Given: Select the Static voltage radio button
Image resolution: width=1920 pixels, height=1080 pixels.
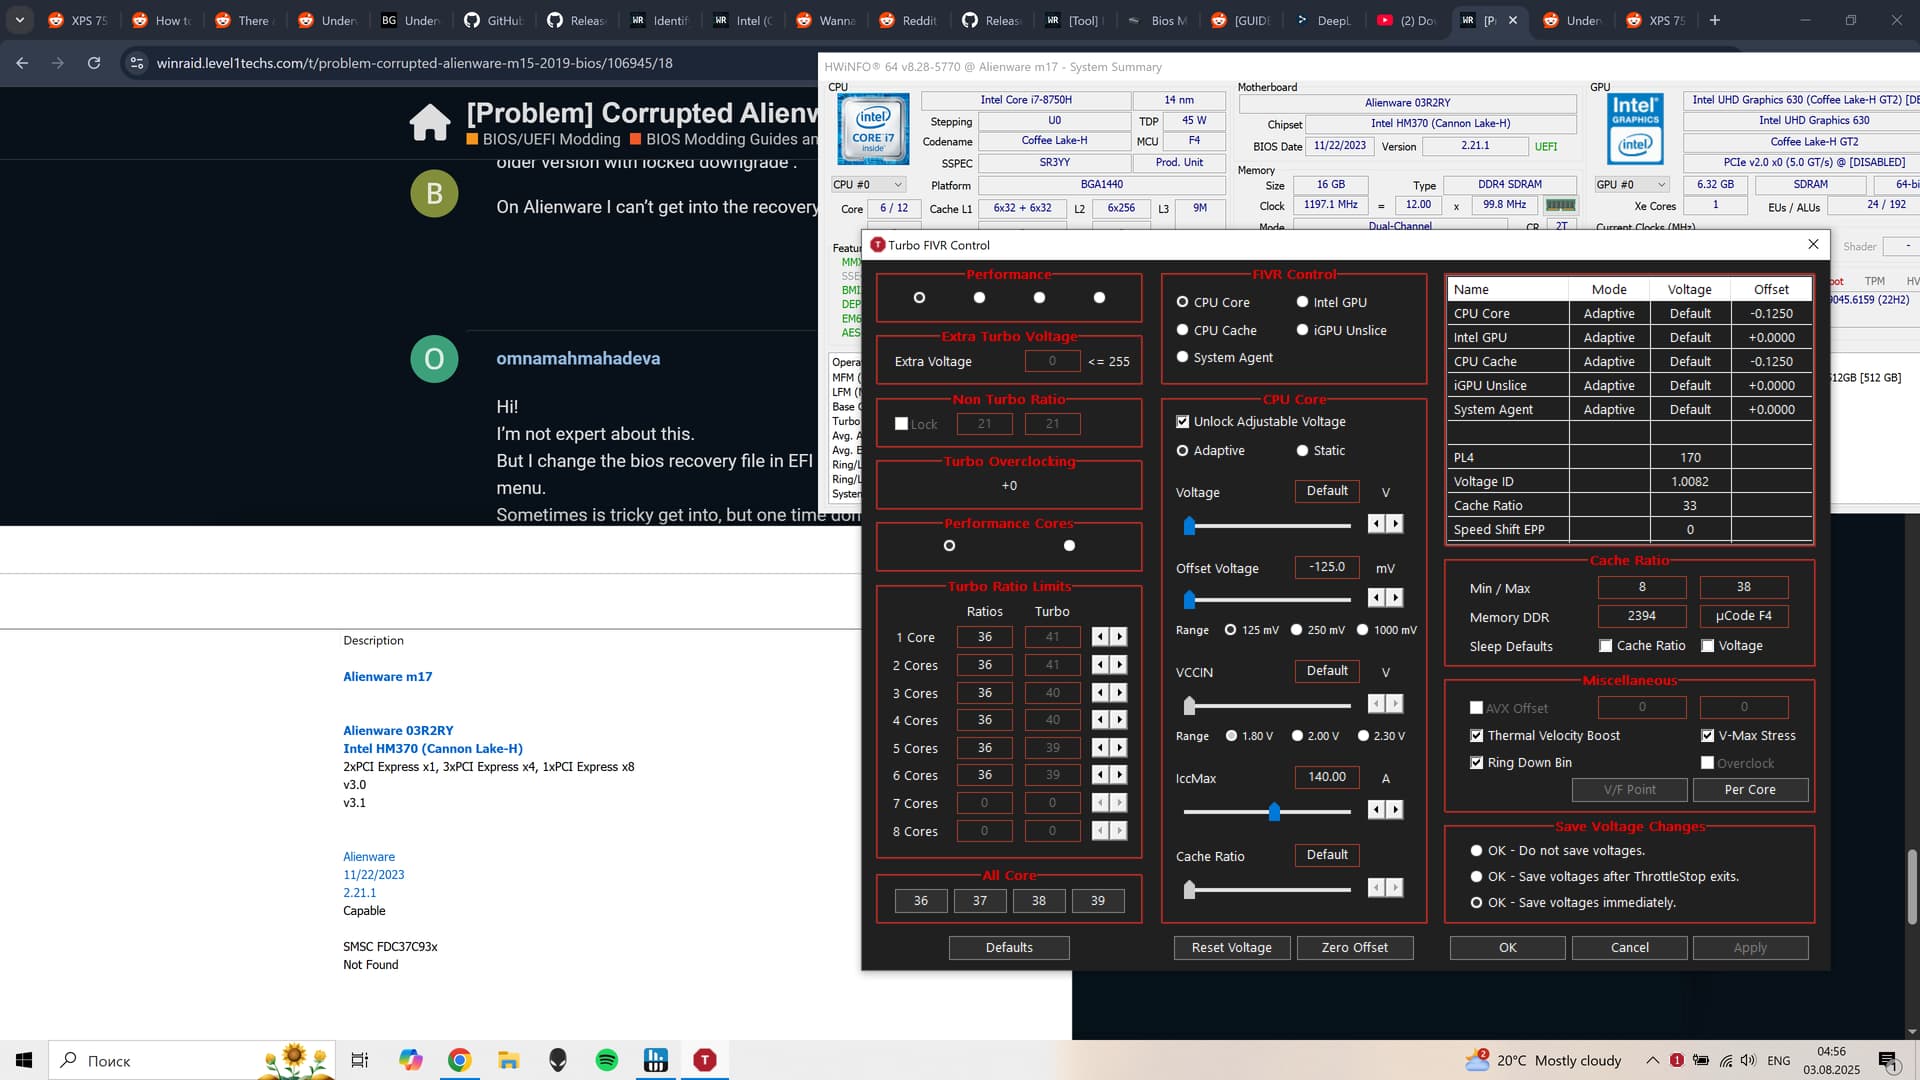Looking at the screenshot, I should [x=1302, y=451].
